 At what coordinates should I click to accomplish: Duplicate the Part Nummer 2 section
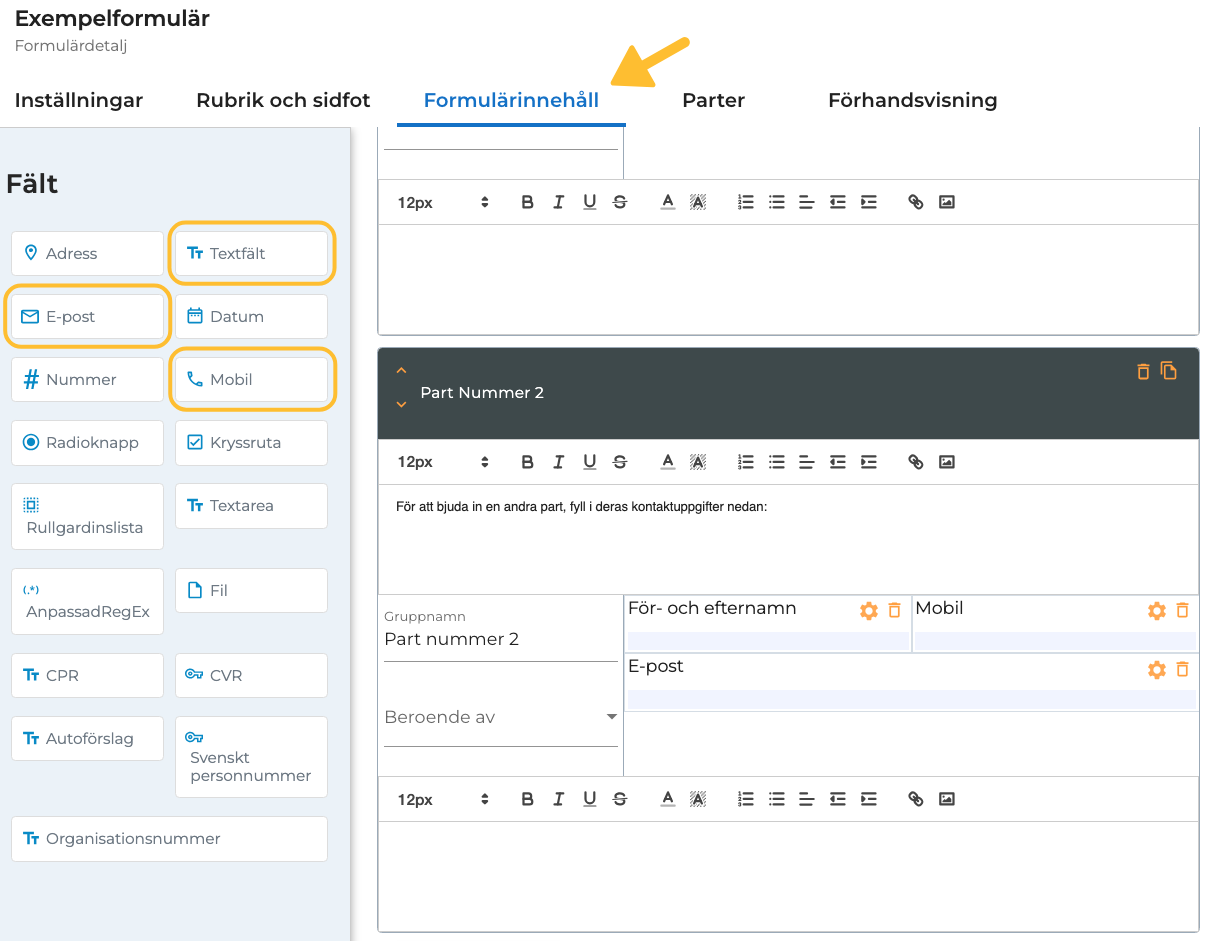coord(1168,371)
